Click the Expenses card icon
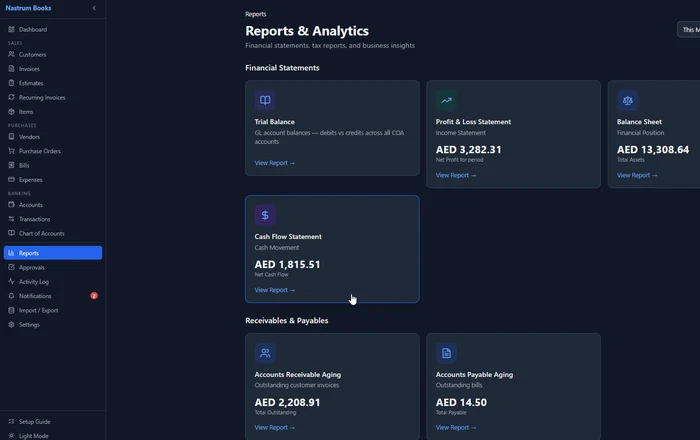Screen dimensions: 700x440 (11, 179)
